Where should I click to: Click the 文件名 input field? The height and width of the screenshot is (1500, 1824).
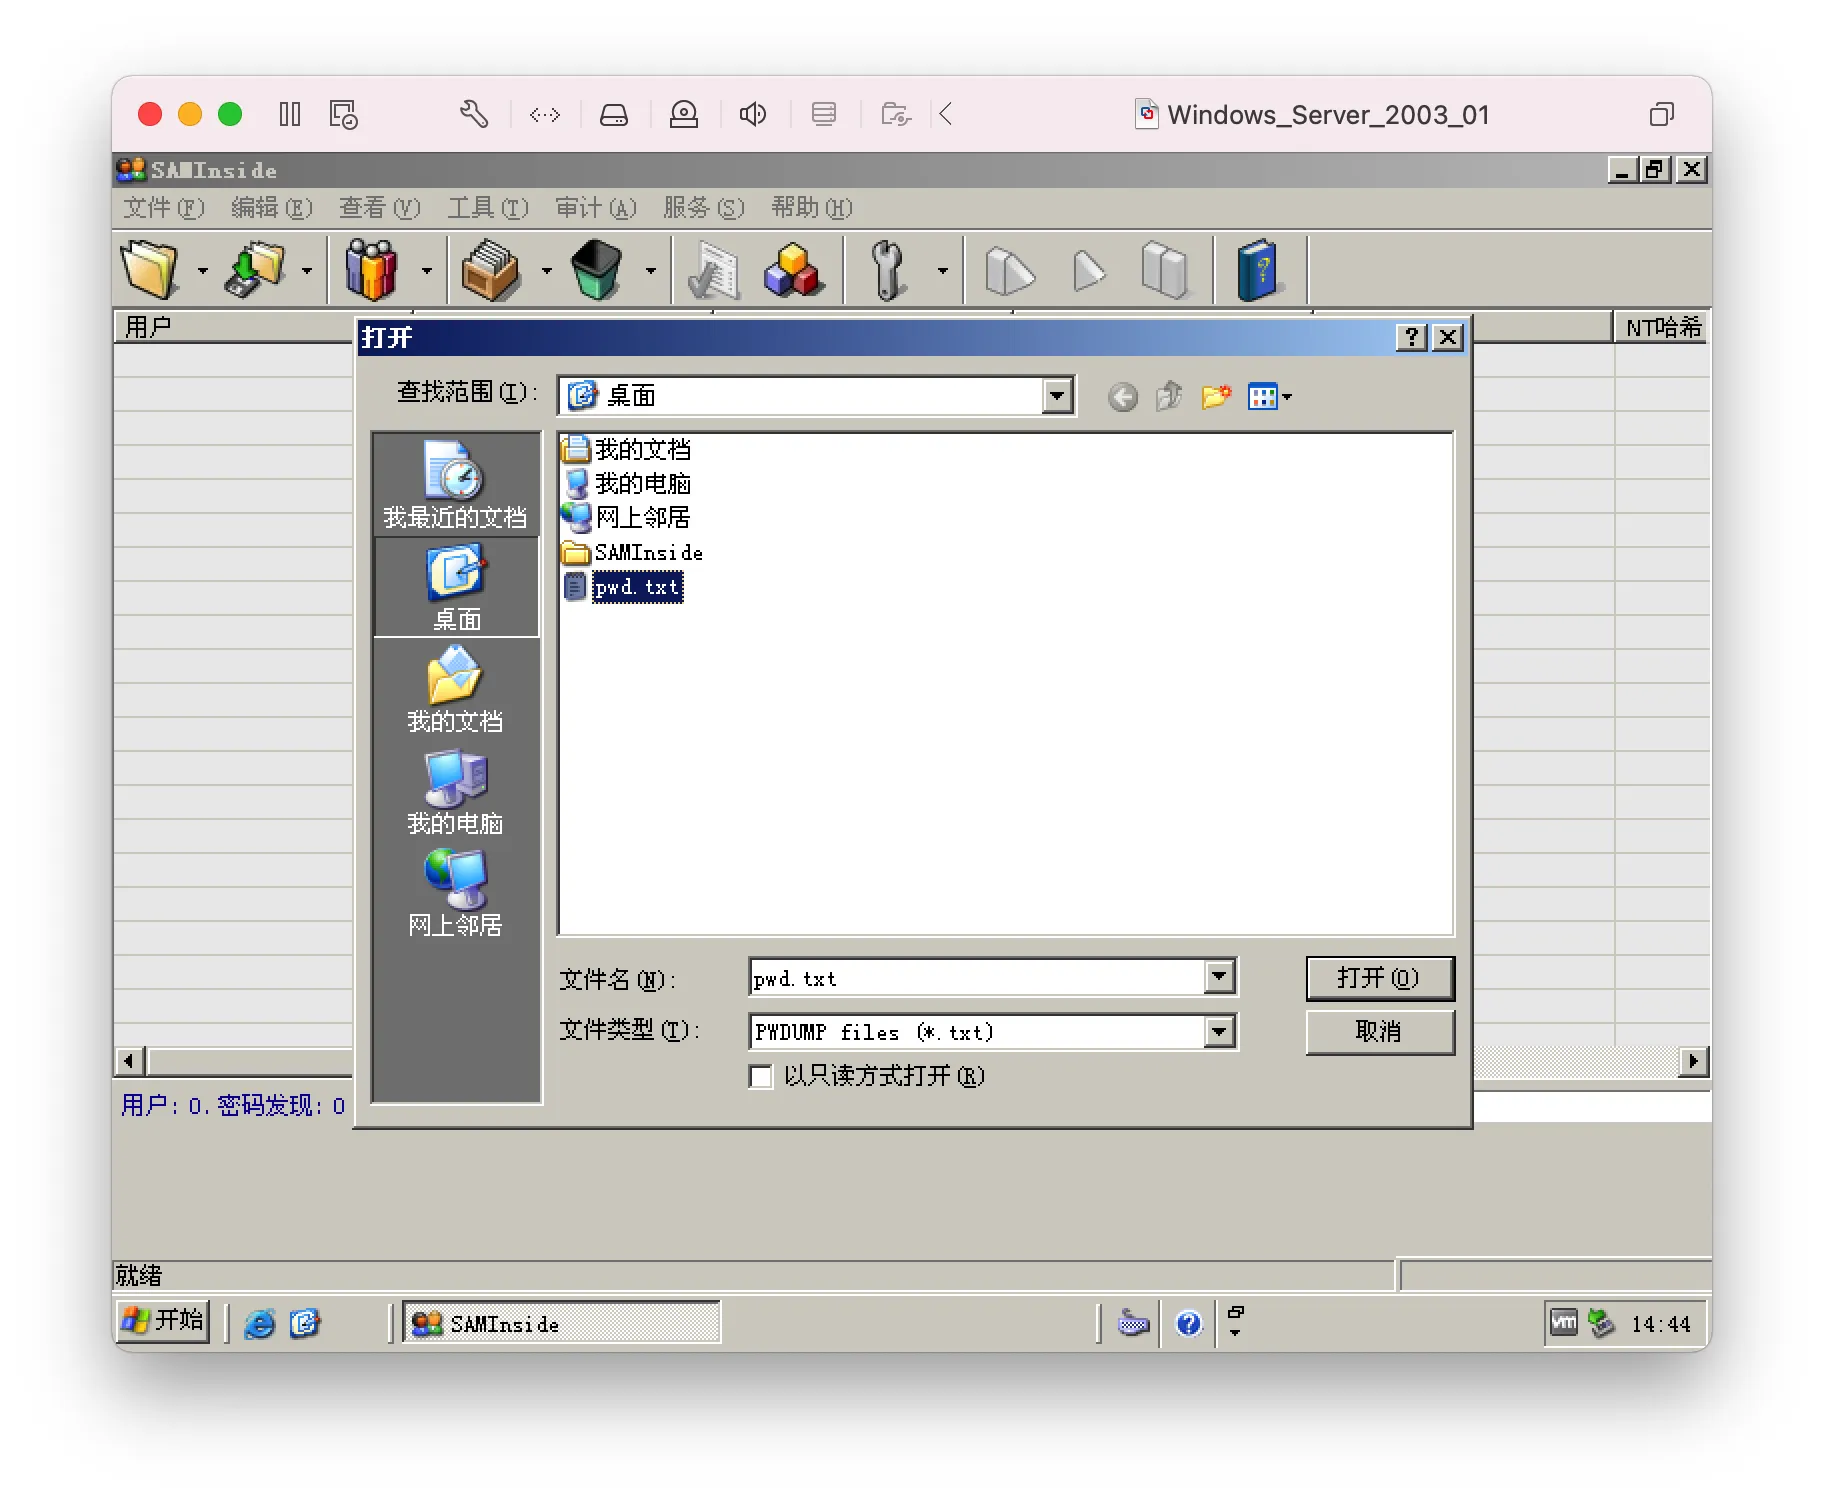pos(978,978)
